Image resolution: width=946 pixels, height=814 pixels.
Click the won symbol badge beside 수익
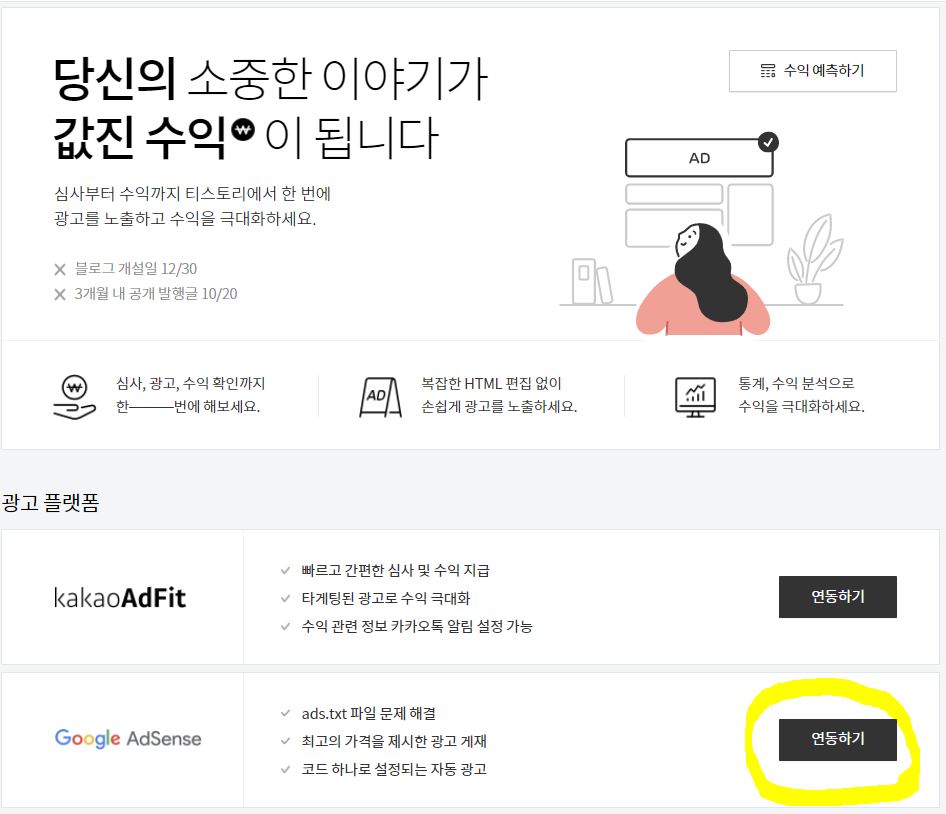click(x=243, y=129)
